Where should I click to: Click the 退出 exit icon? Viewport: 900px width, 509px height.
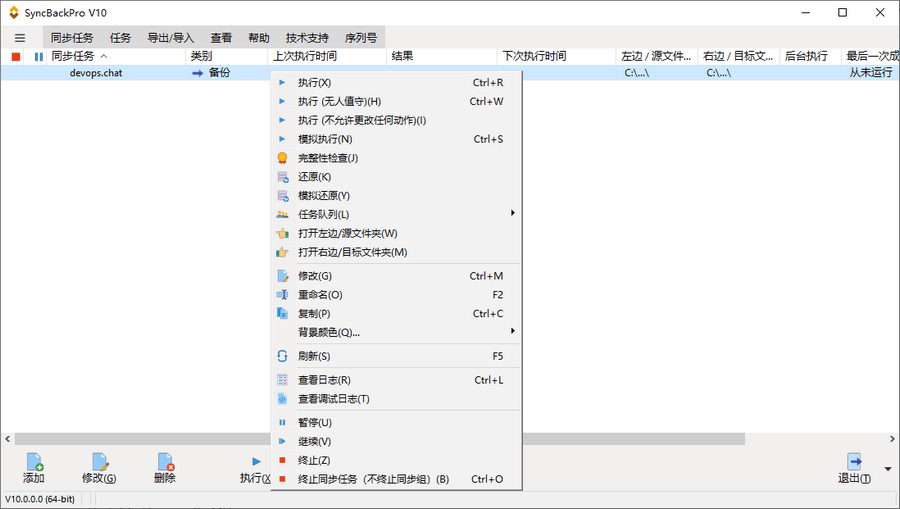[x=854, y=462]
